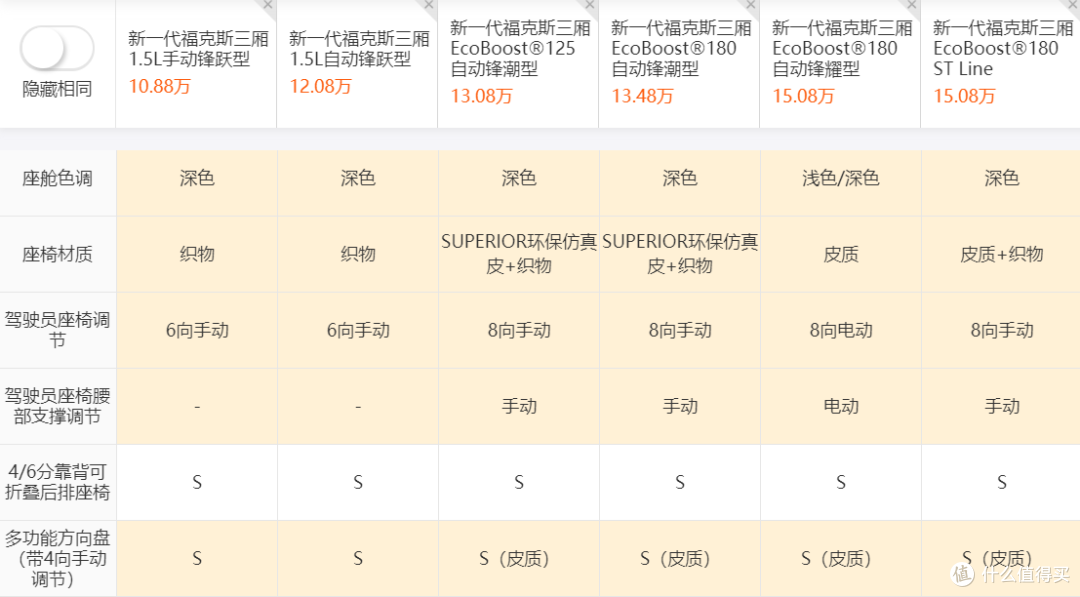This screenshot has width=1080, height=597.
Task: Click 15.08万 price under 自动锋耀型
Action: [804, 96]
